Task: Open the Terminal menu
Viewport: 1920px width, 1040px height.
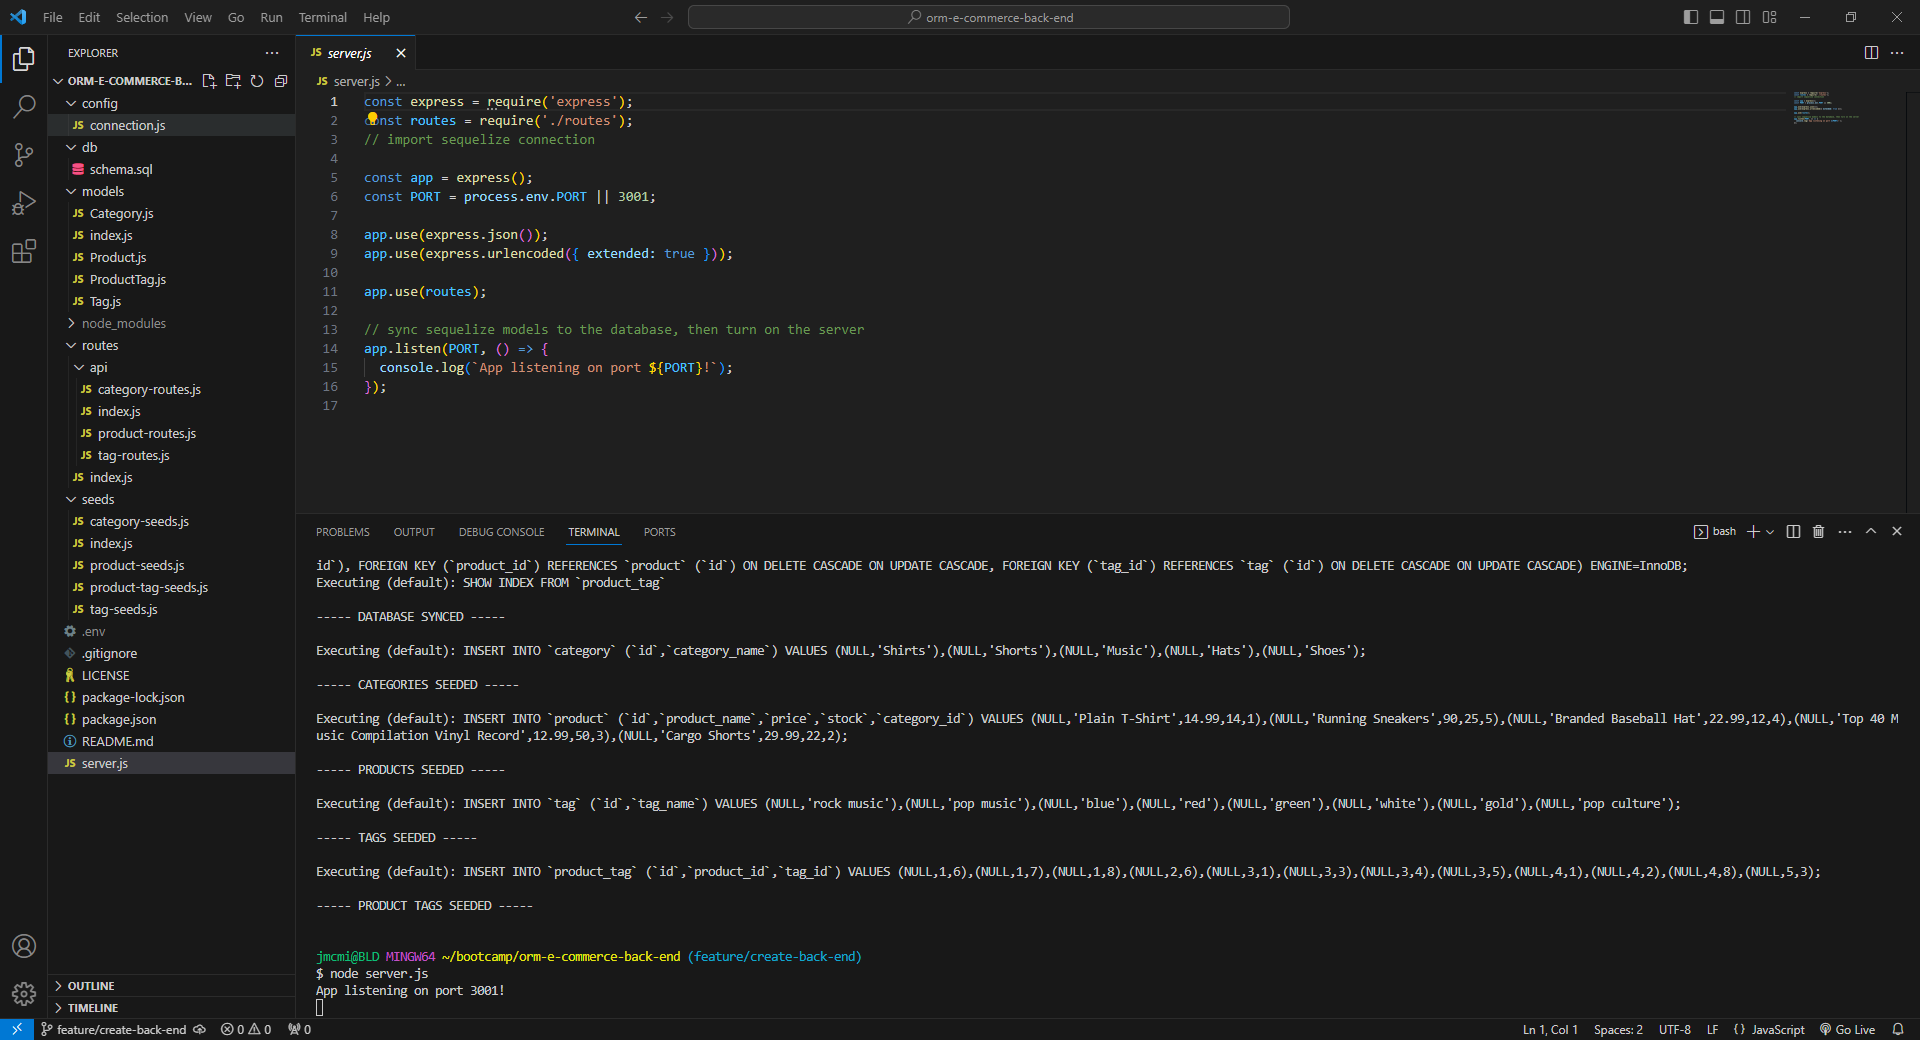Action: tap(322, 17)
